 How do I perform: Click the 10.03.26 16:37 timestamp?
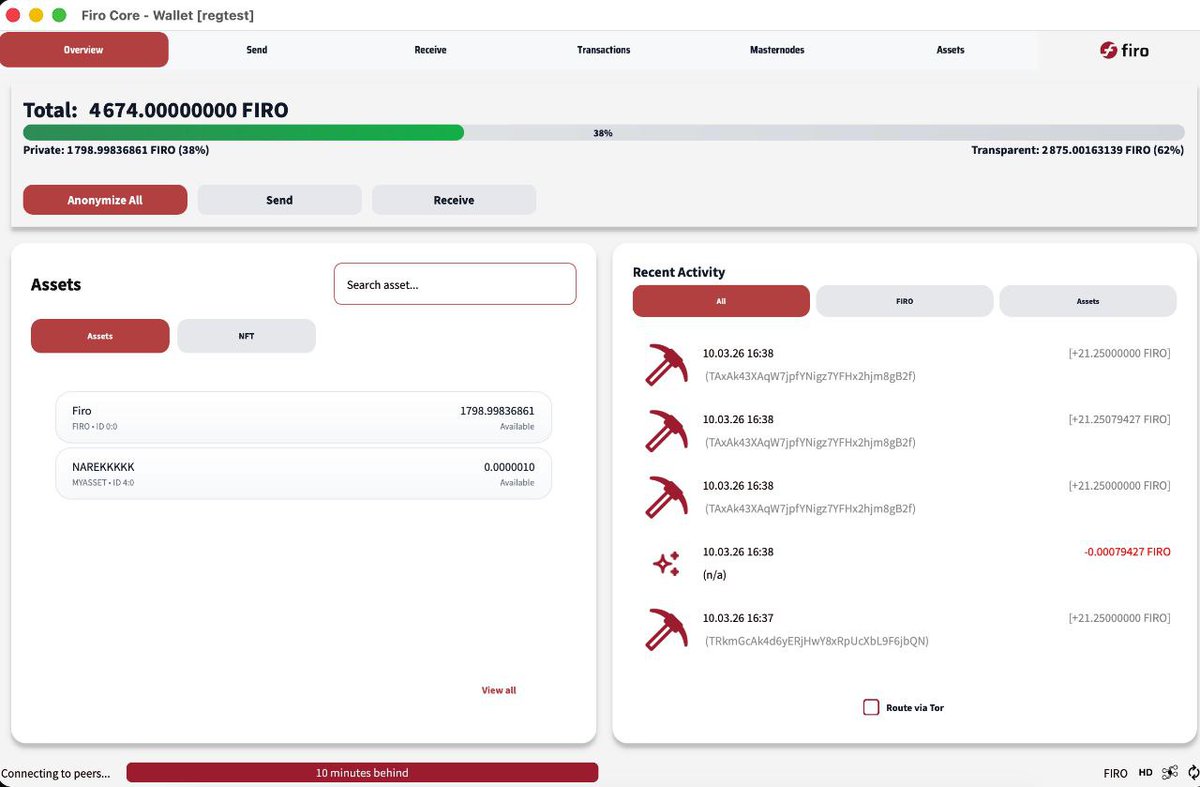pyautogui.click(x=738, y=618)
